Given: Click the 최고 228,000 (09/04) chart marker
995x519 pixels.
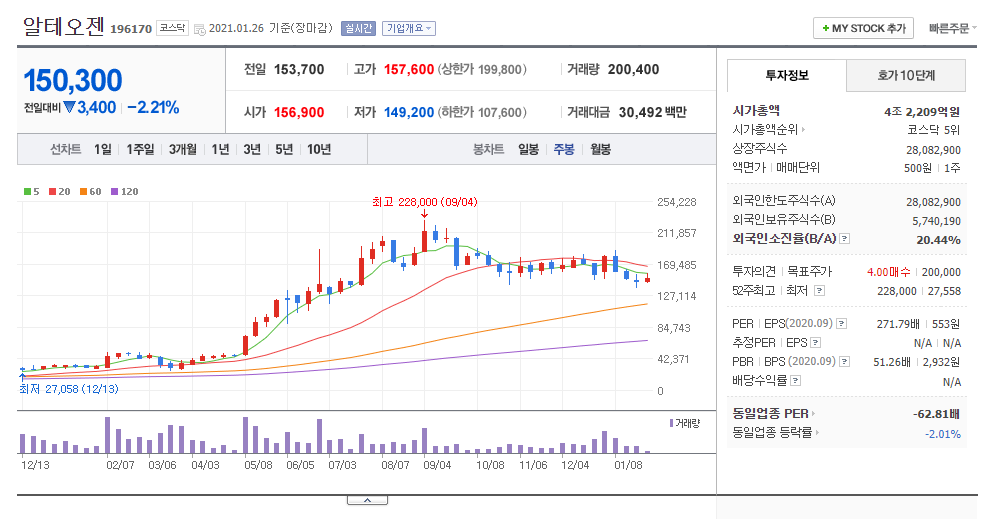Looking at the screenshot, I should click(425, 202).
